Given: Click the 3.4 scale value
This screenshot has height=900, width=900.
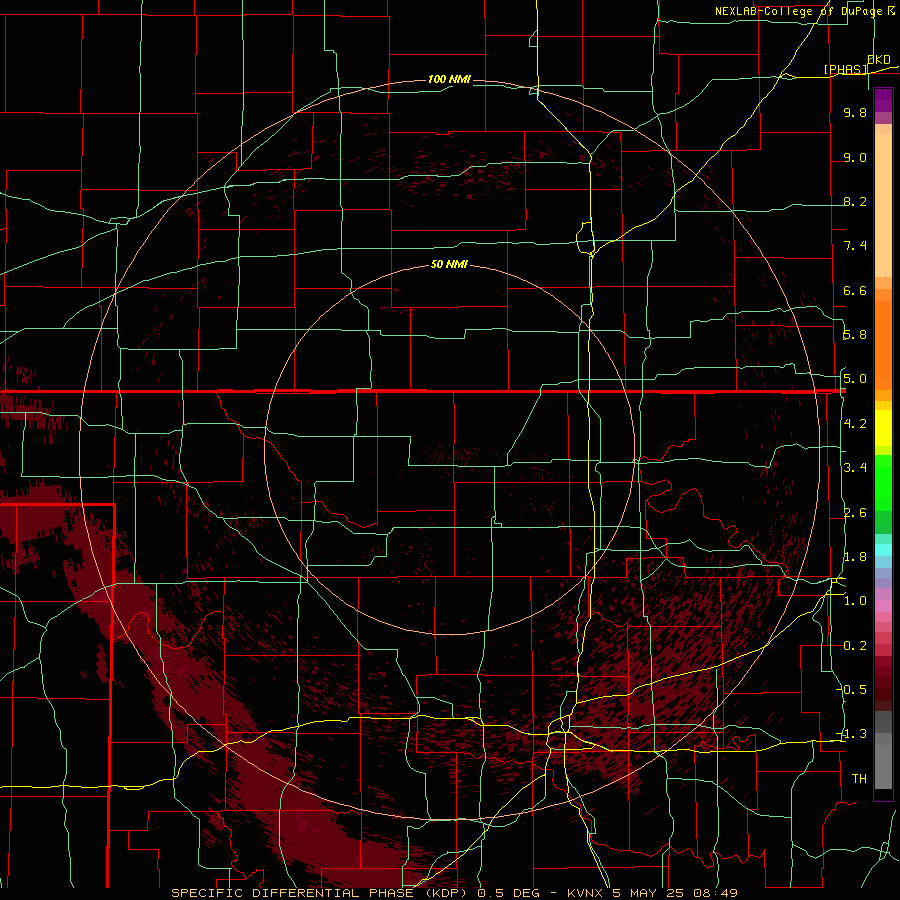Looking at the screenshot, I should pyautogui.click(x=855, y=468).
